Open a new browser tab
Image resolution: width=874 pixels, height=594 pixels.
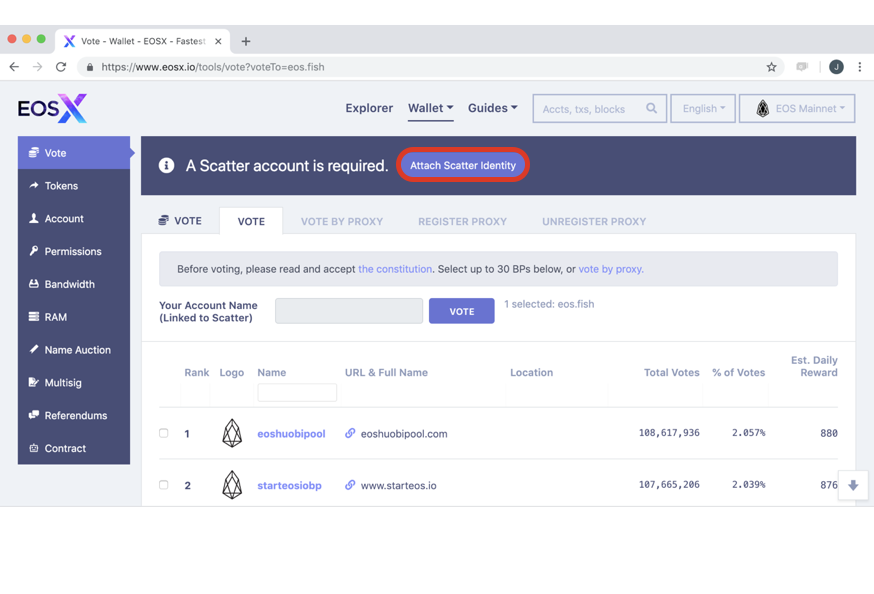(246, 41)
